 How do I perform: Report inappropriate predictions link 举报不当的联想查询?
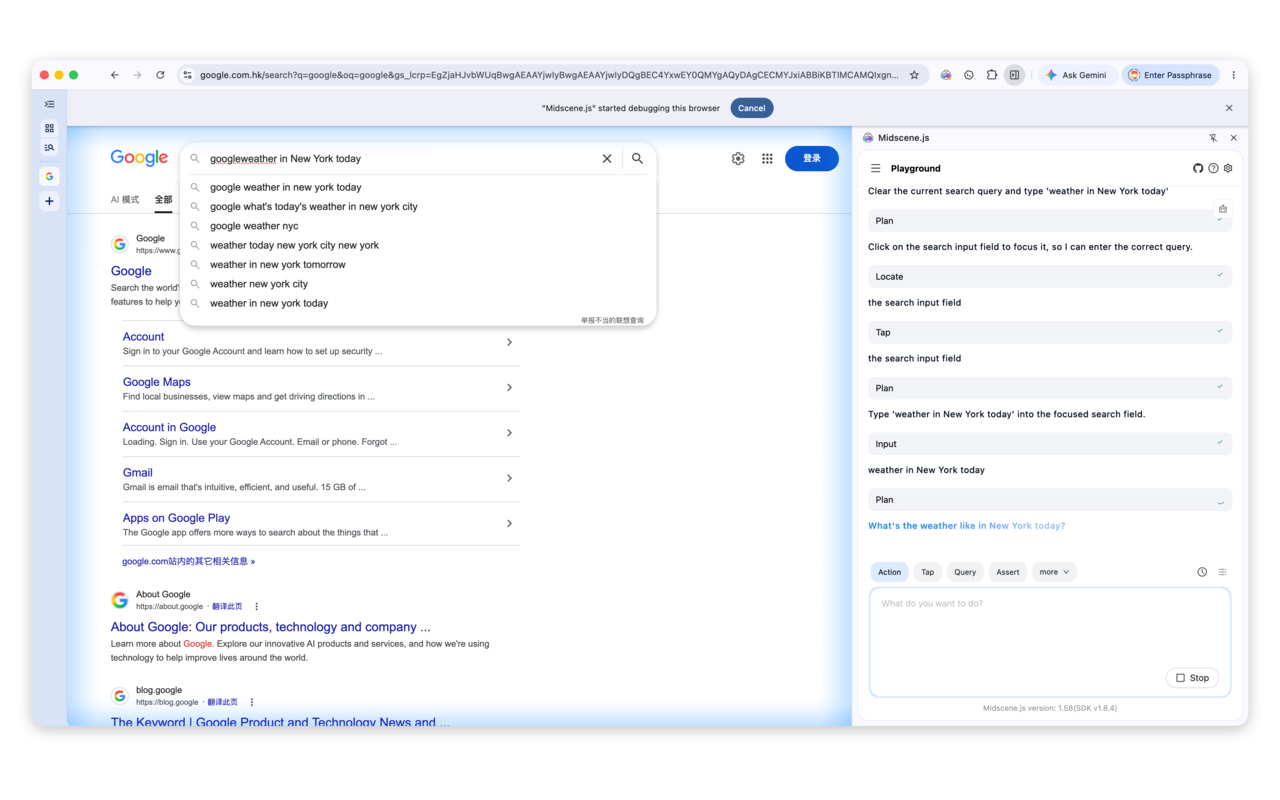612,320
